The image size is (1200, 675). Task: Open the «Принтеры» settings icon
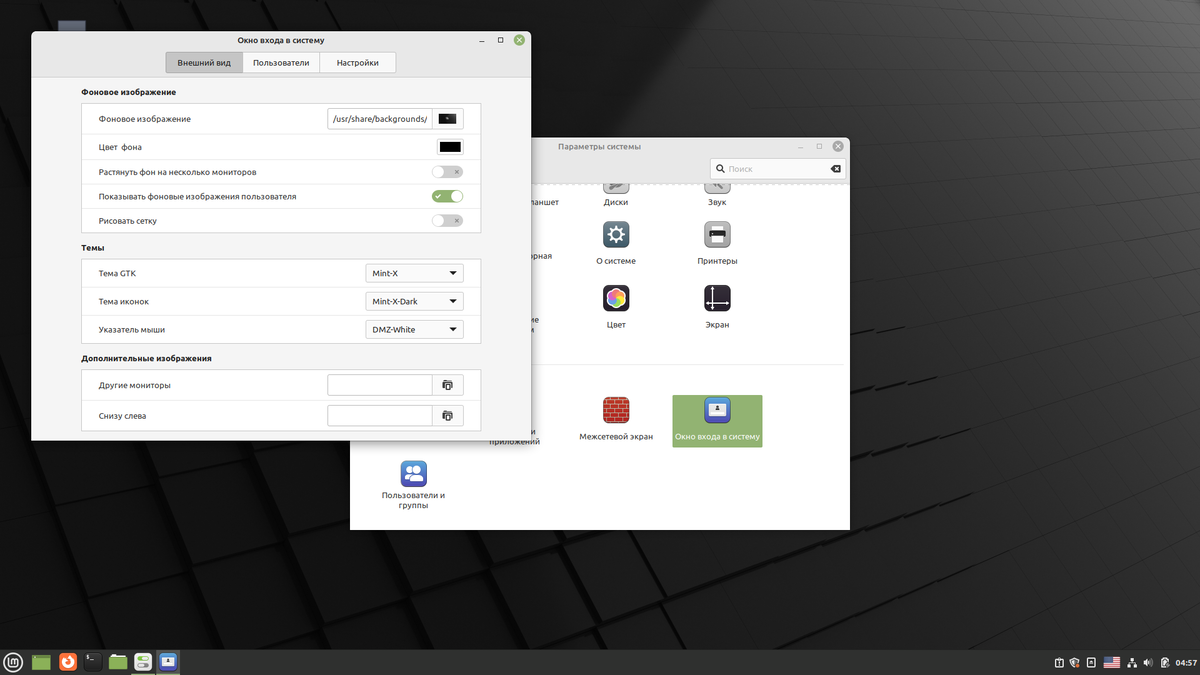pyautogui.click(x=717, y=236)
